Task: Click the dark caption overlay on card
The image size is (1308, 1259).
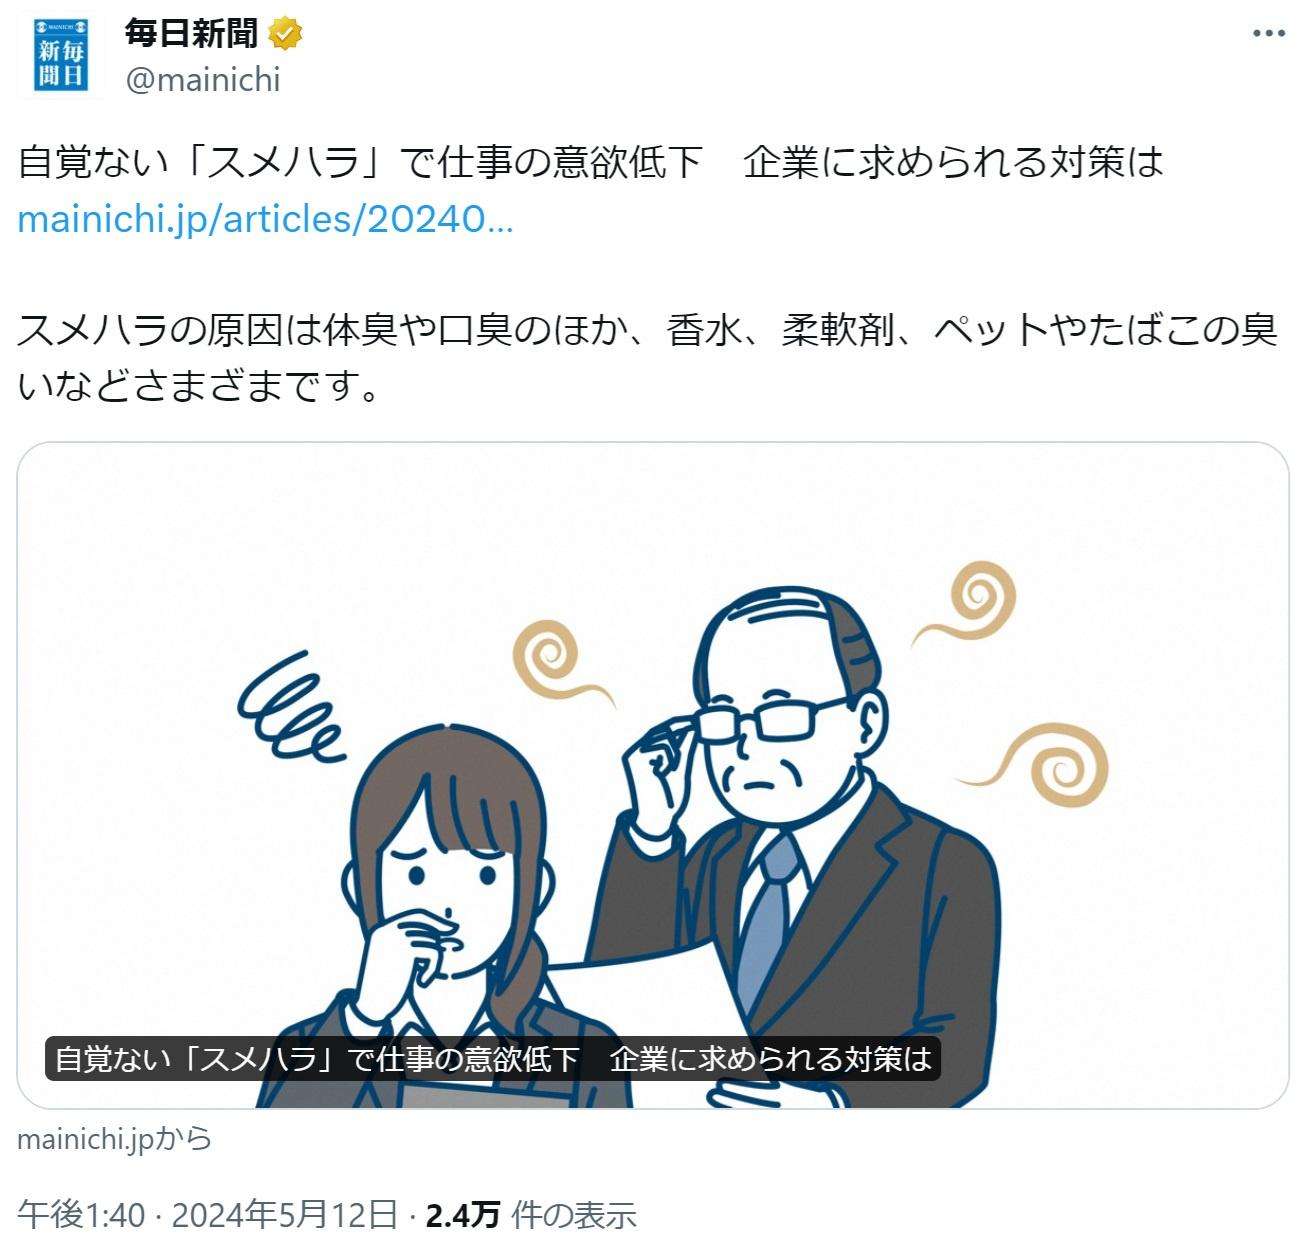Action: click(x=493, y=1059)
